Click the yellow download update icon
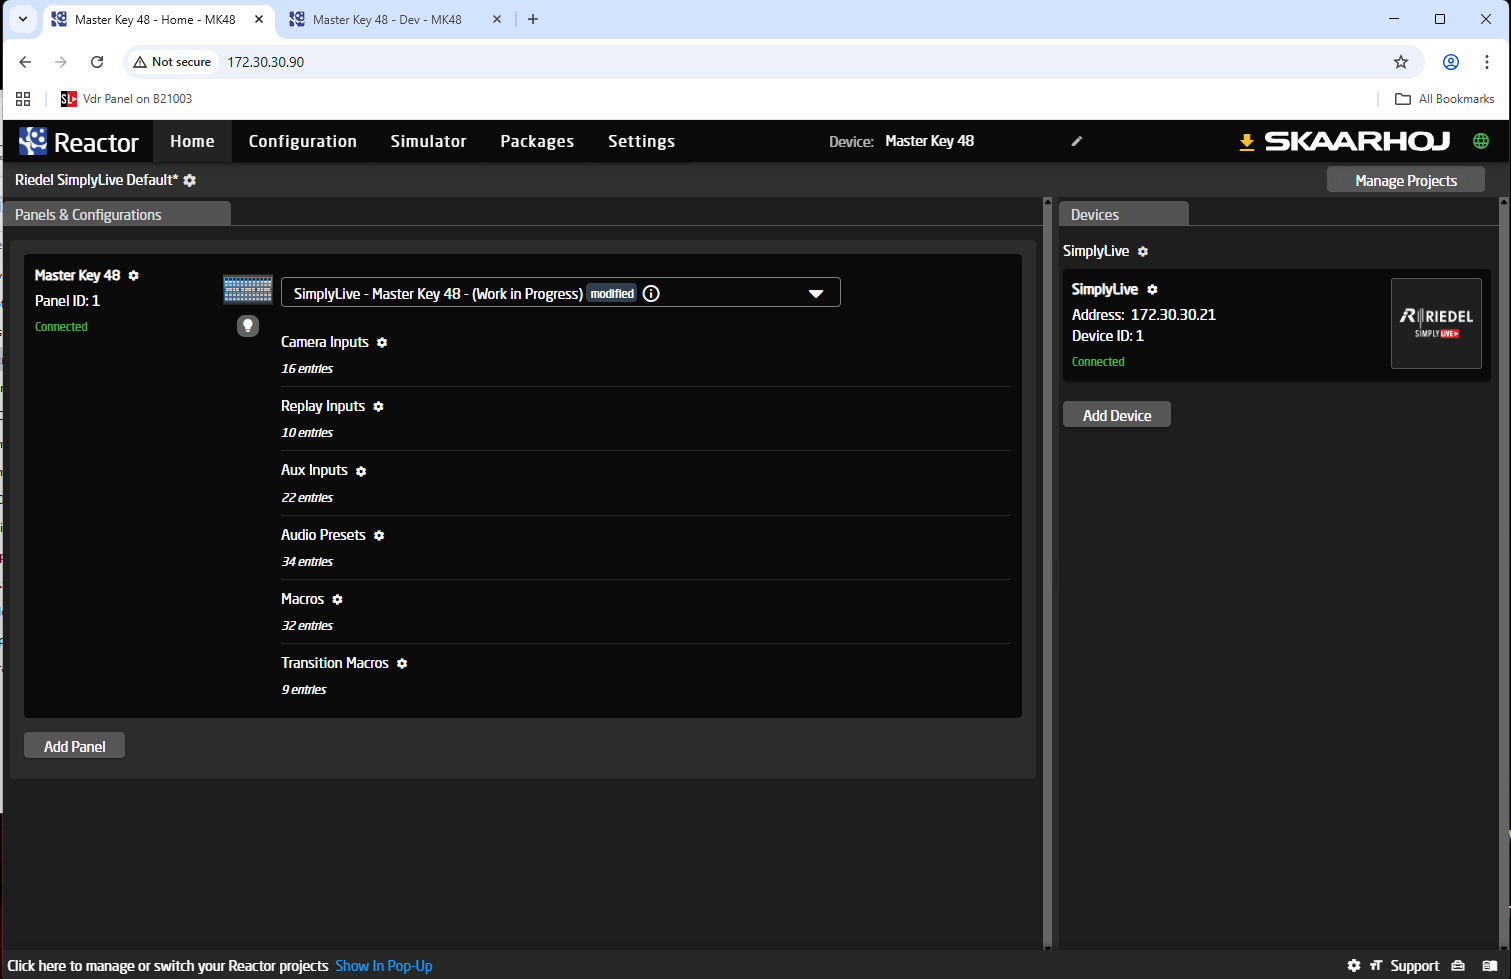1511x979 pixels. 1247,142
